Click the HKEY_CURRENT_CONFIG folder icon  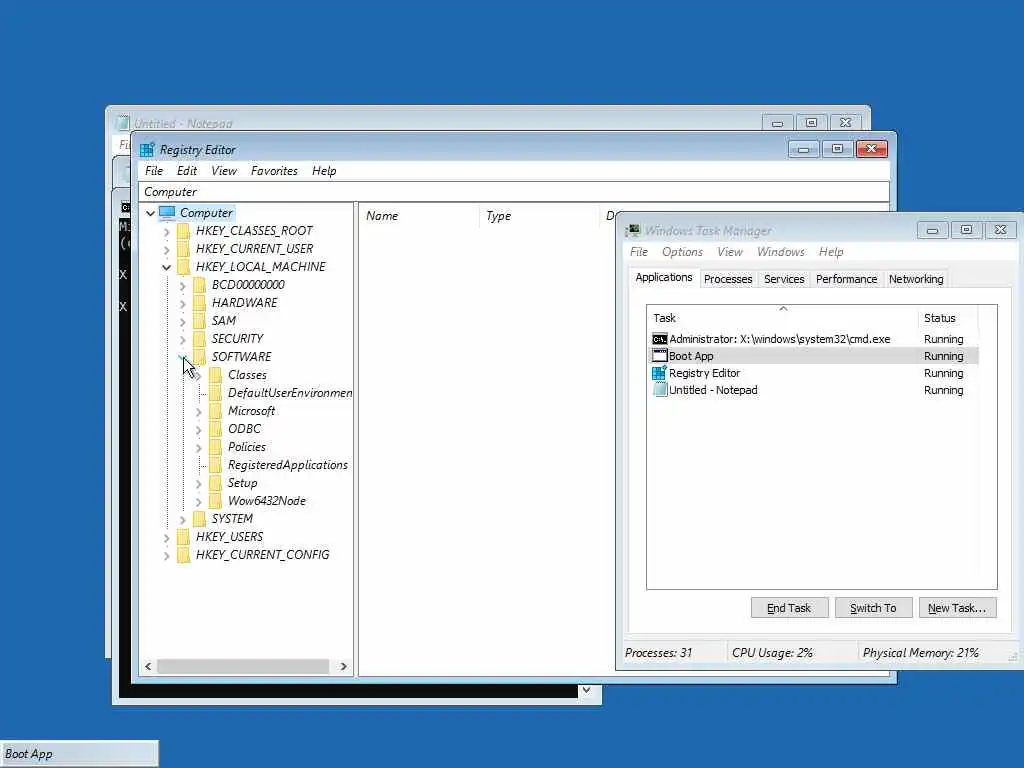(184, 555)
